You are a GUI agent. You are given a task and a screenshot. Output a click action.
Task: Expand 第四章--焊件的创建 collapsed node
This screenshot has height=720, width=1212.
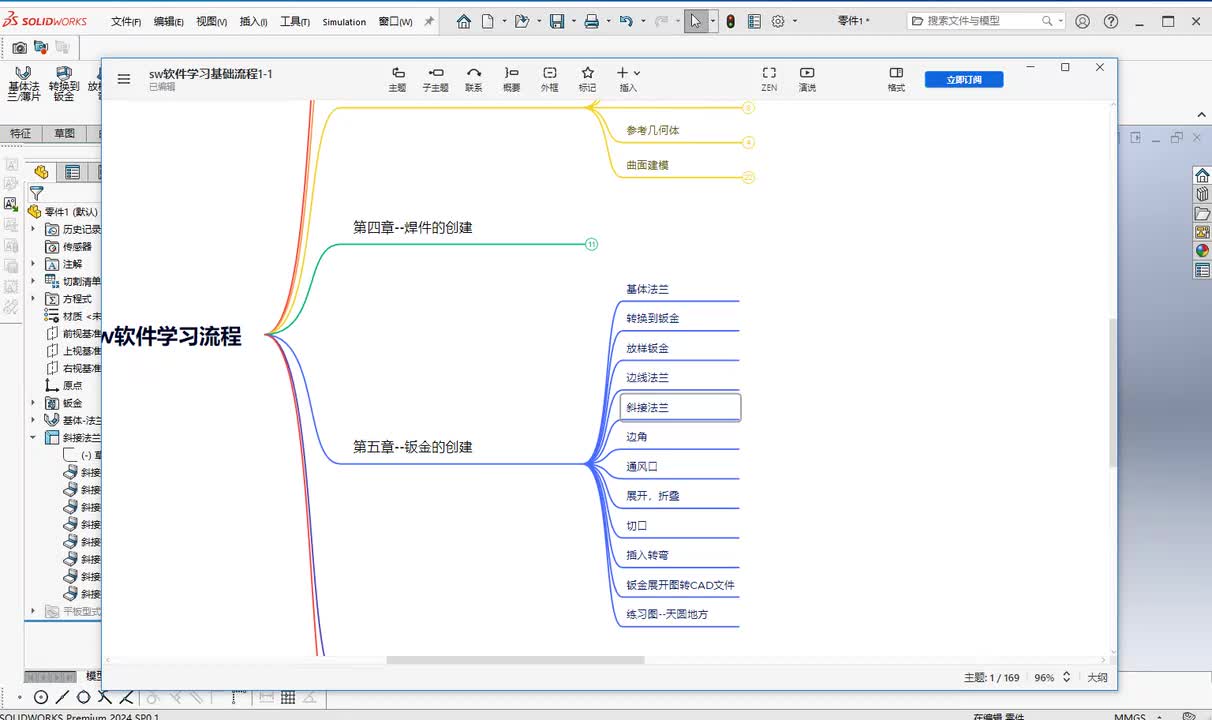(x=591, y=244)
